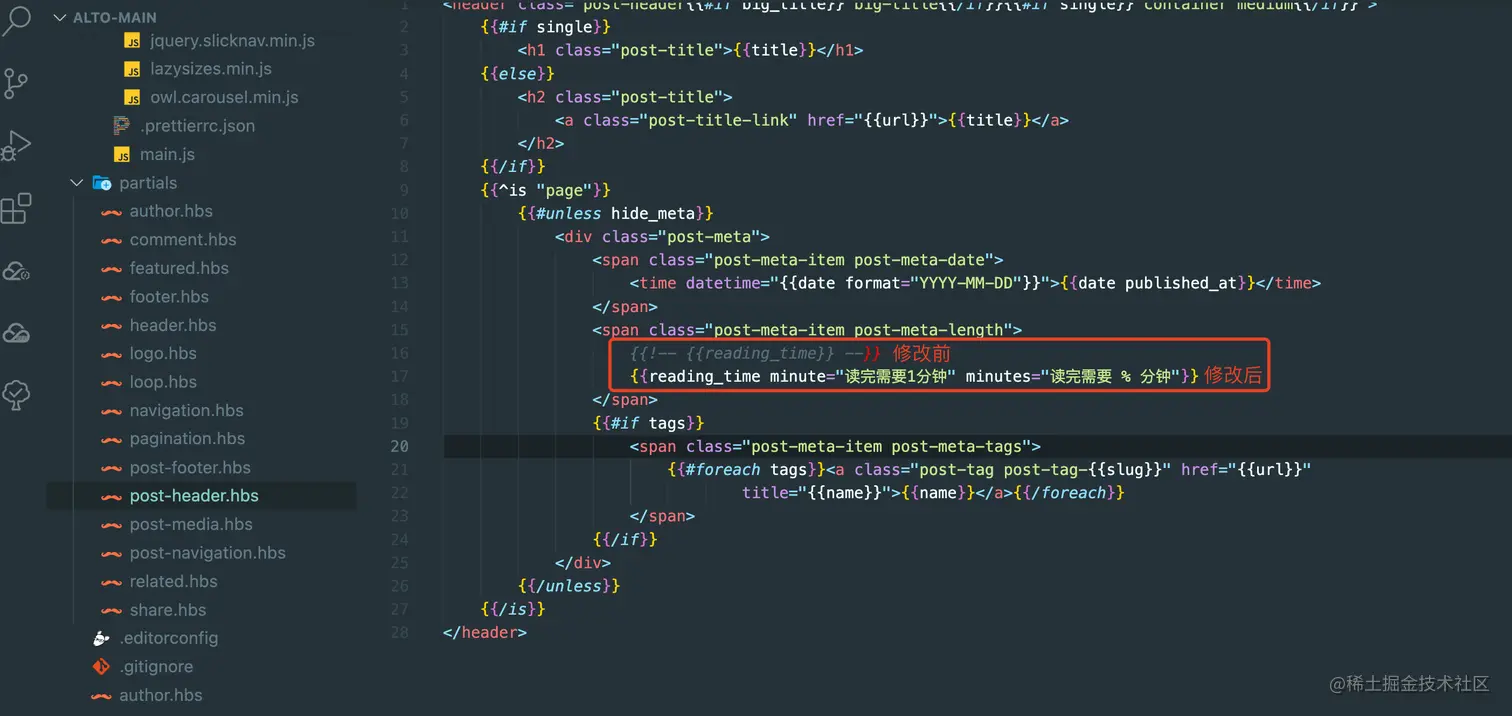This screenshot has width=1512, height=716.
Task: Click the closing "</header>" tag
Action: pyautogui.click(x=484, y=632)
